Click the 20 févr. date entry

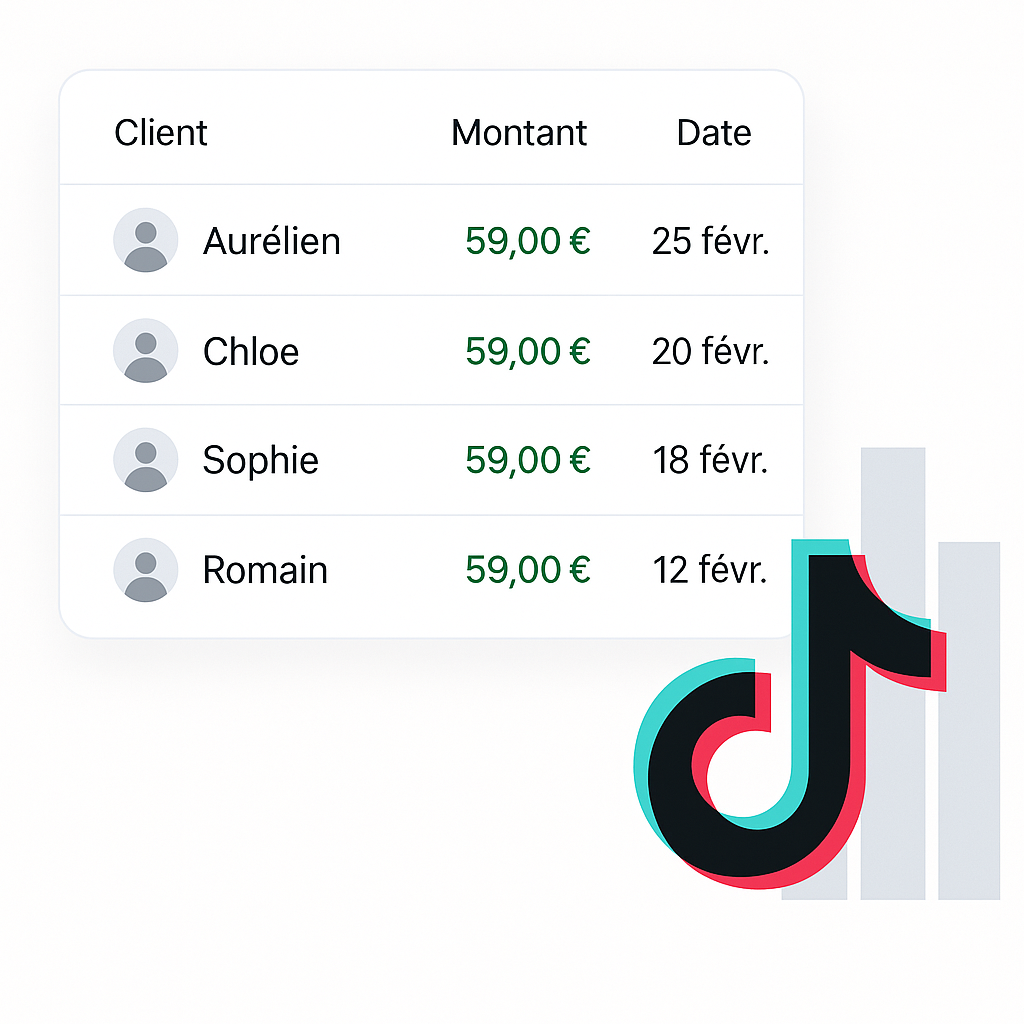coord(711,351)
